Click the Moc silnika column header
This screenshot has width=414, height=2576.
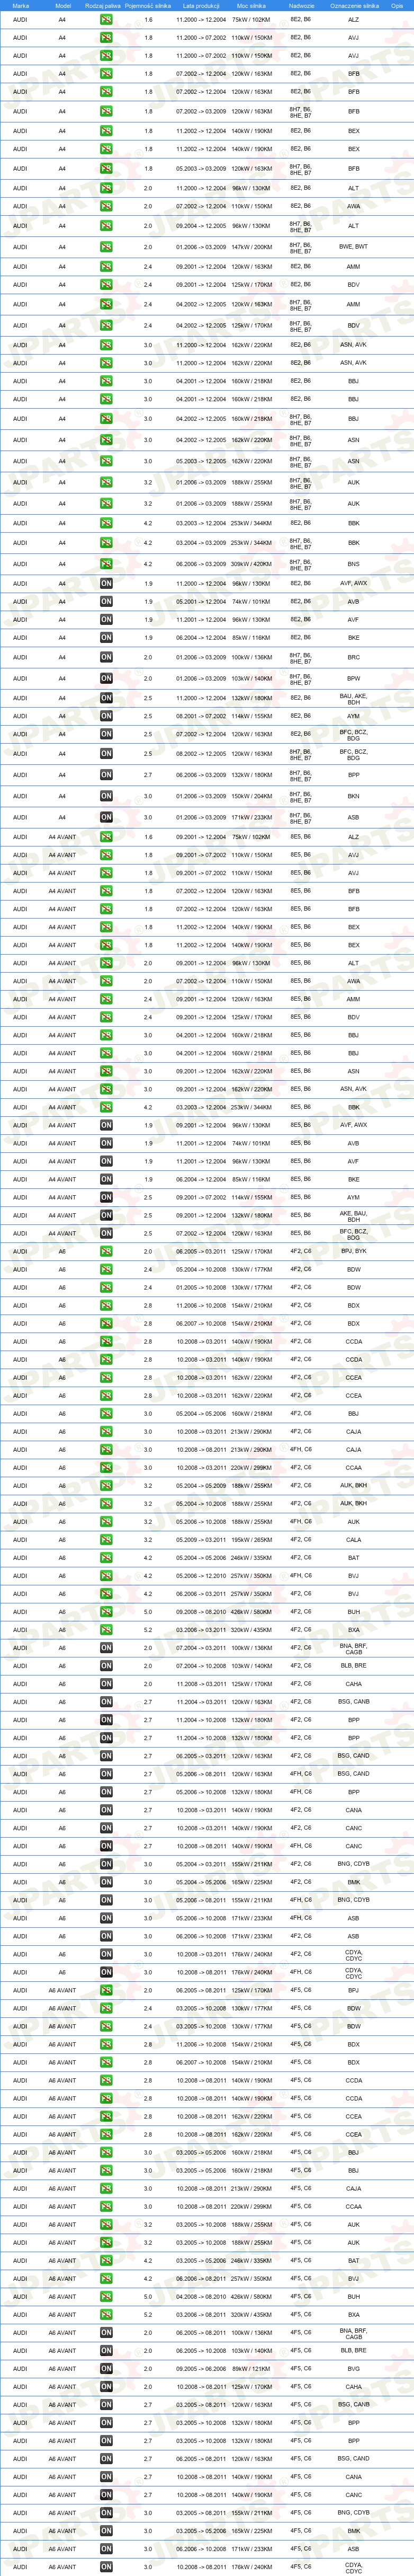[251, 5]
